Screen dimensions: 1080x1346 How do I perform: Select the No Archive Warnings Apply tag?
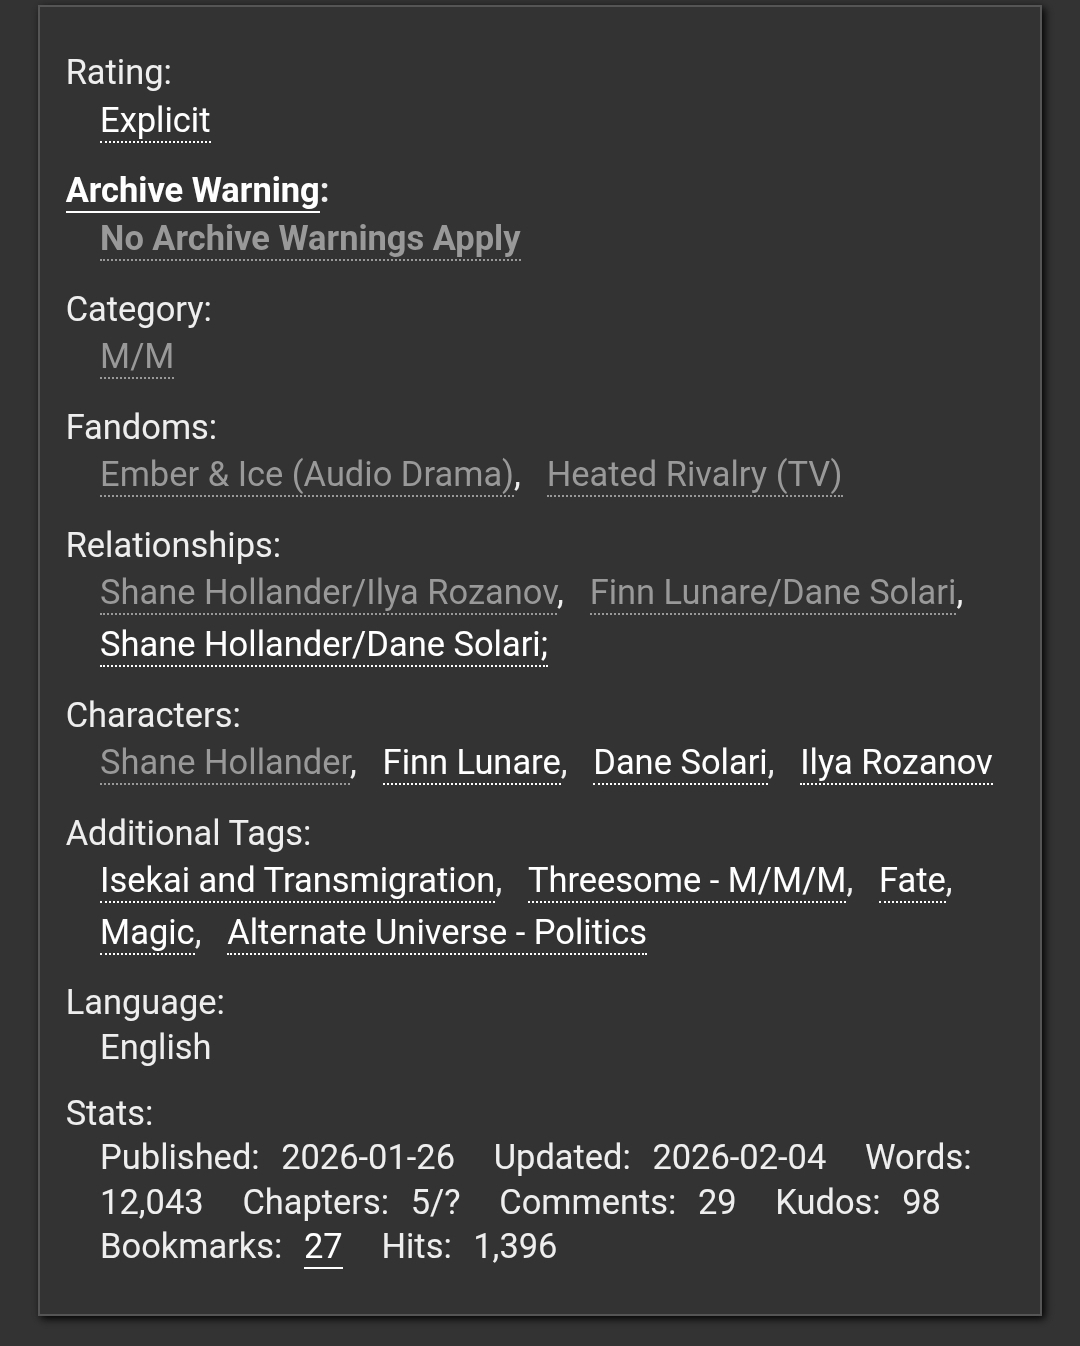coord(310,239)
